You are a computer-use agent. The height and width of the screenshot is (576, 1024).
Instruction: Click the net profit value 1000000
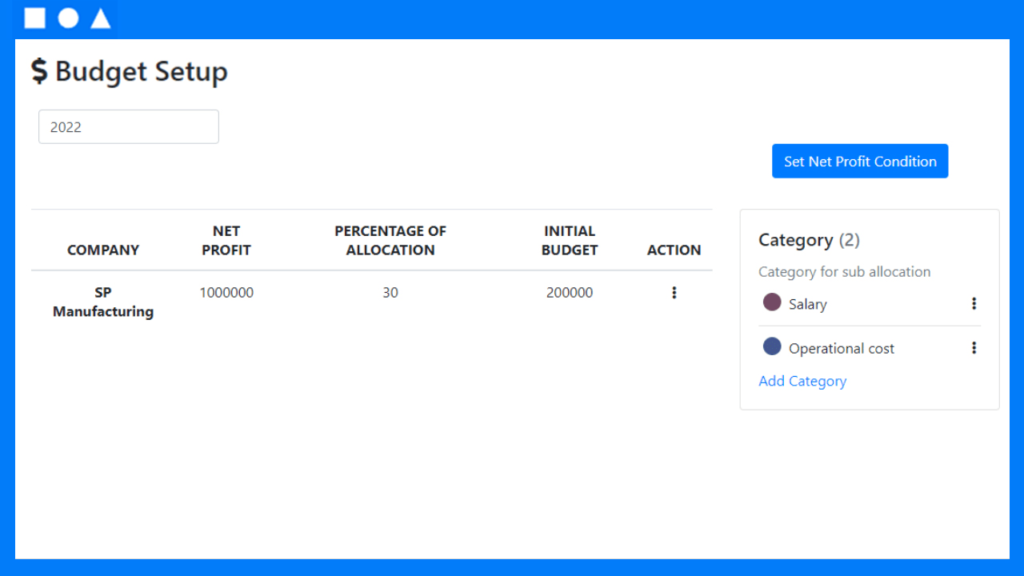click(x=226, y=293)
